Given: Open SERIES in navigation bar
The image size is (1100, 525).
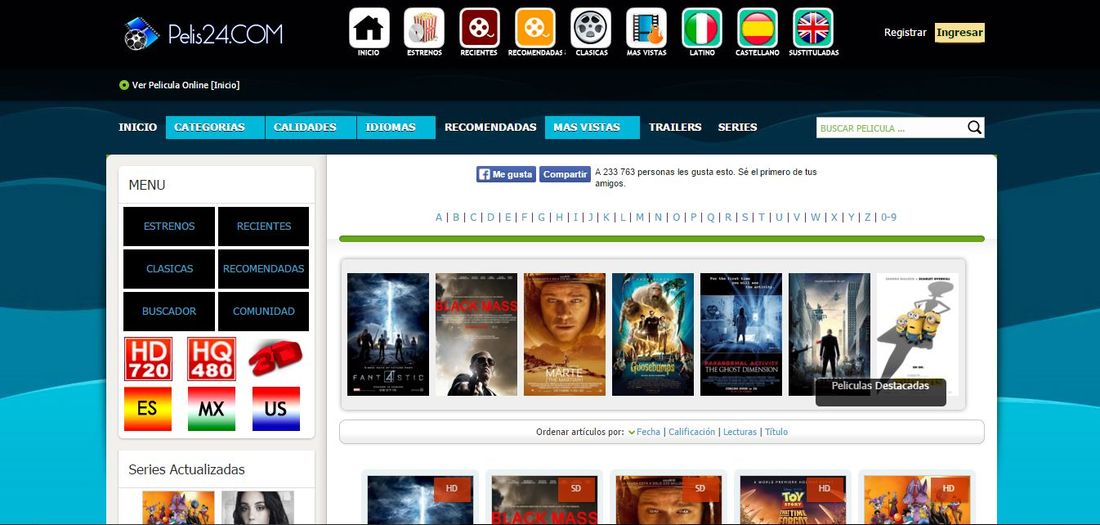Looking at the screenshot, I should pyautogui.click(x=737, y=127).
